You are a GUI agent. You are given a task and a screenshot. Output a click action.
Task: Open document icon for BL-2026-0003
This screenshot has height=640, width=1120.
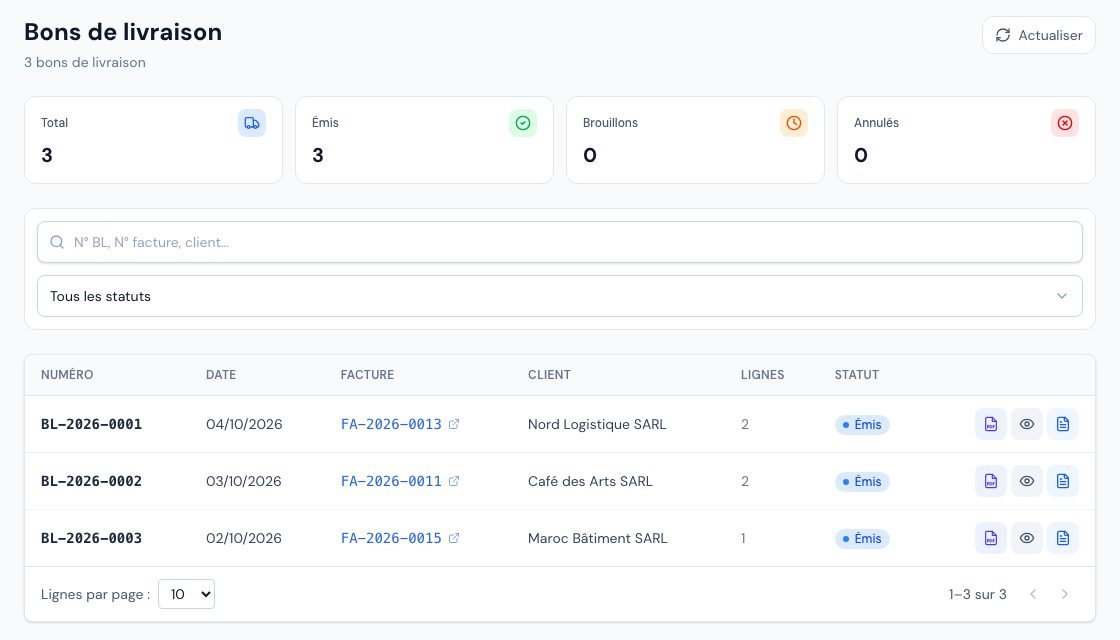[x=1063, y=539]
